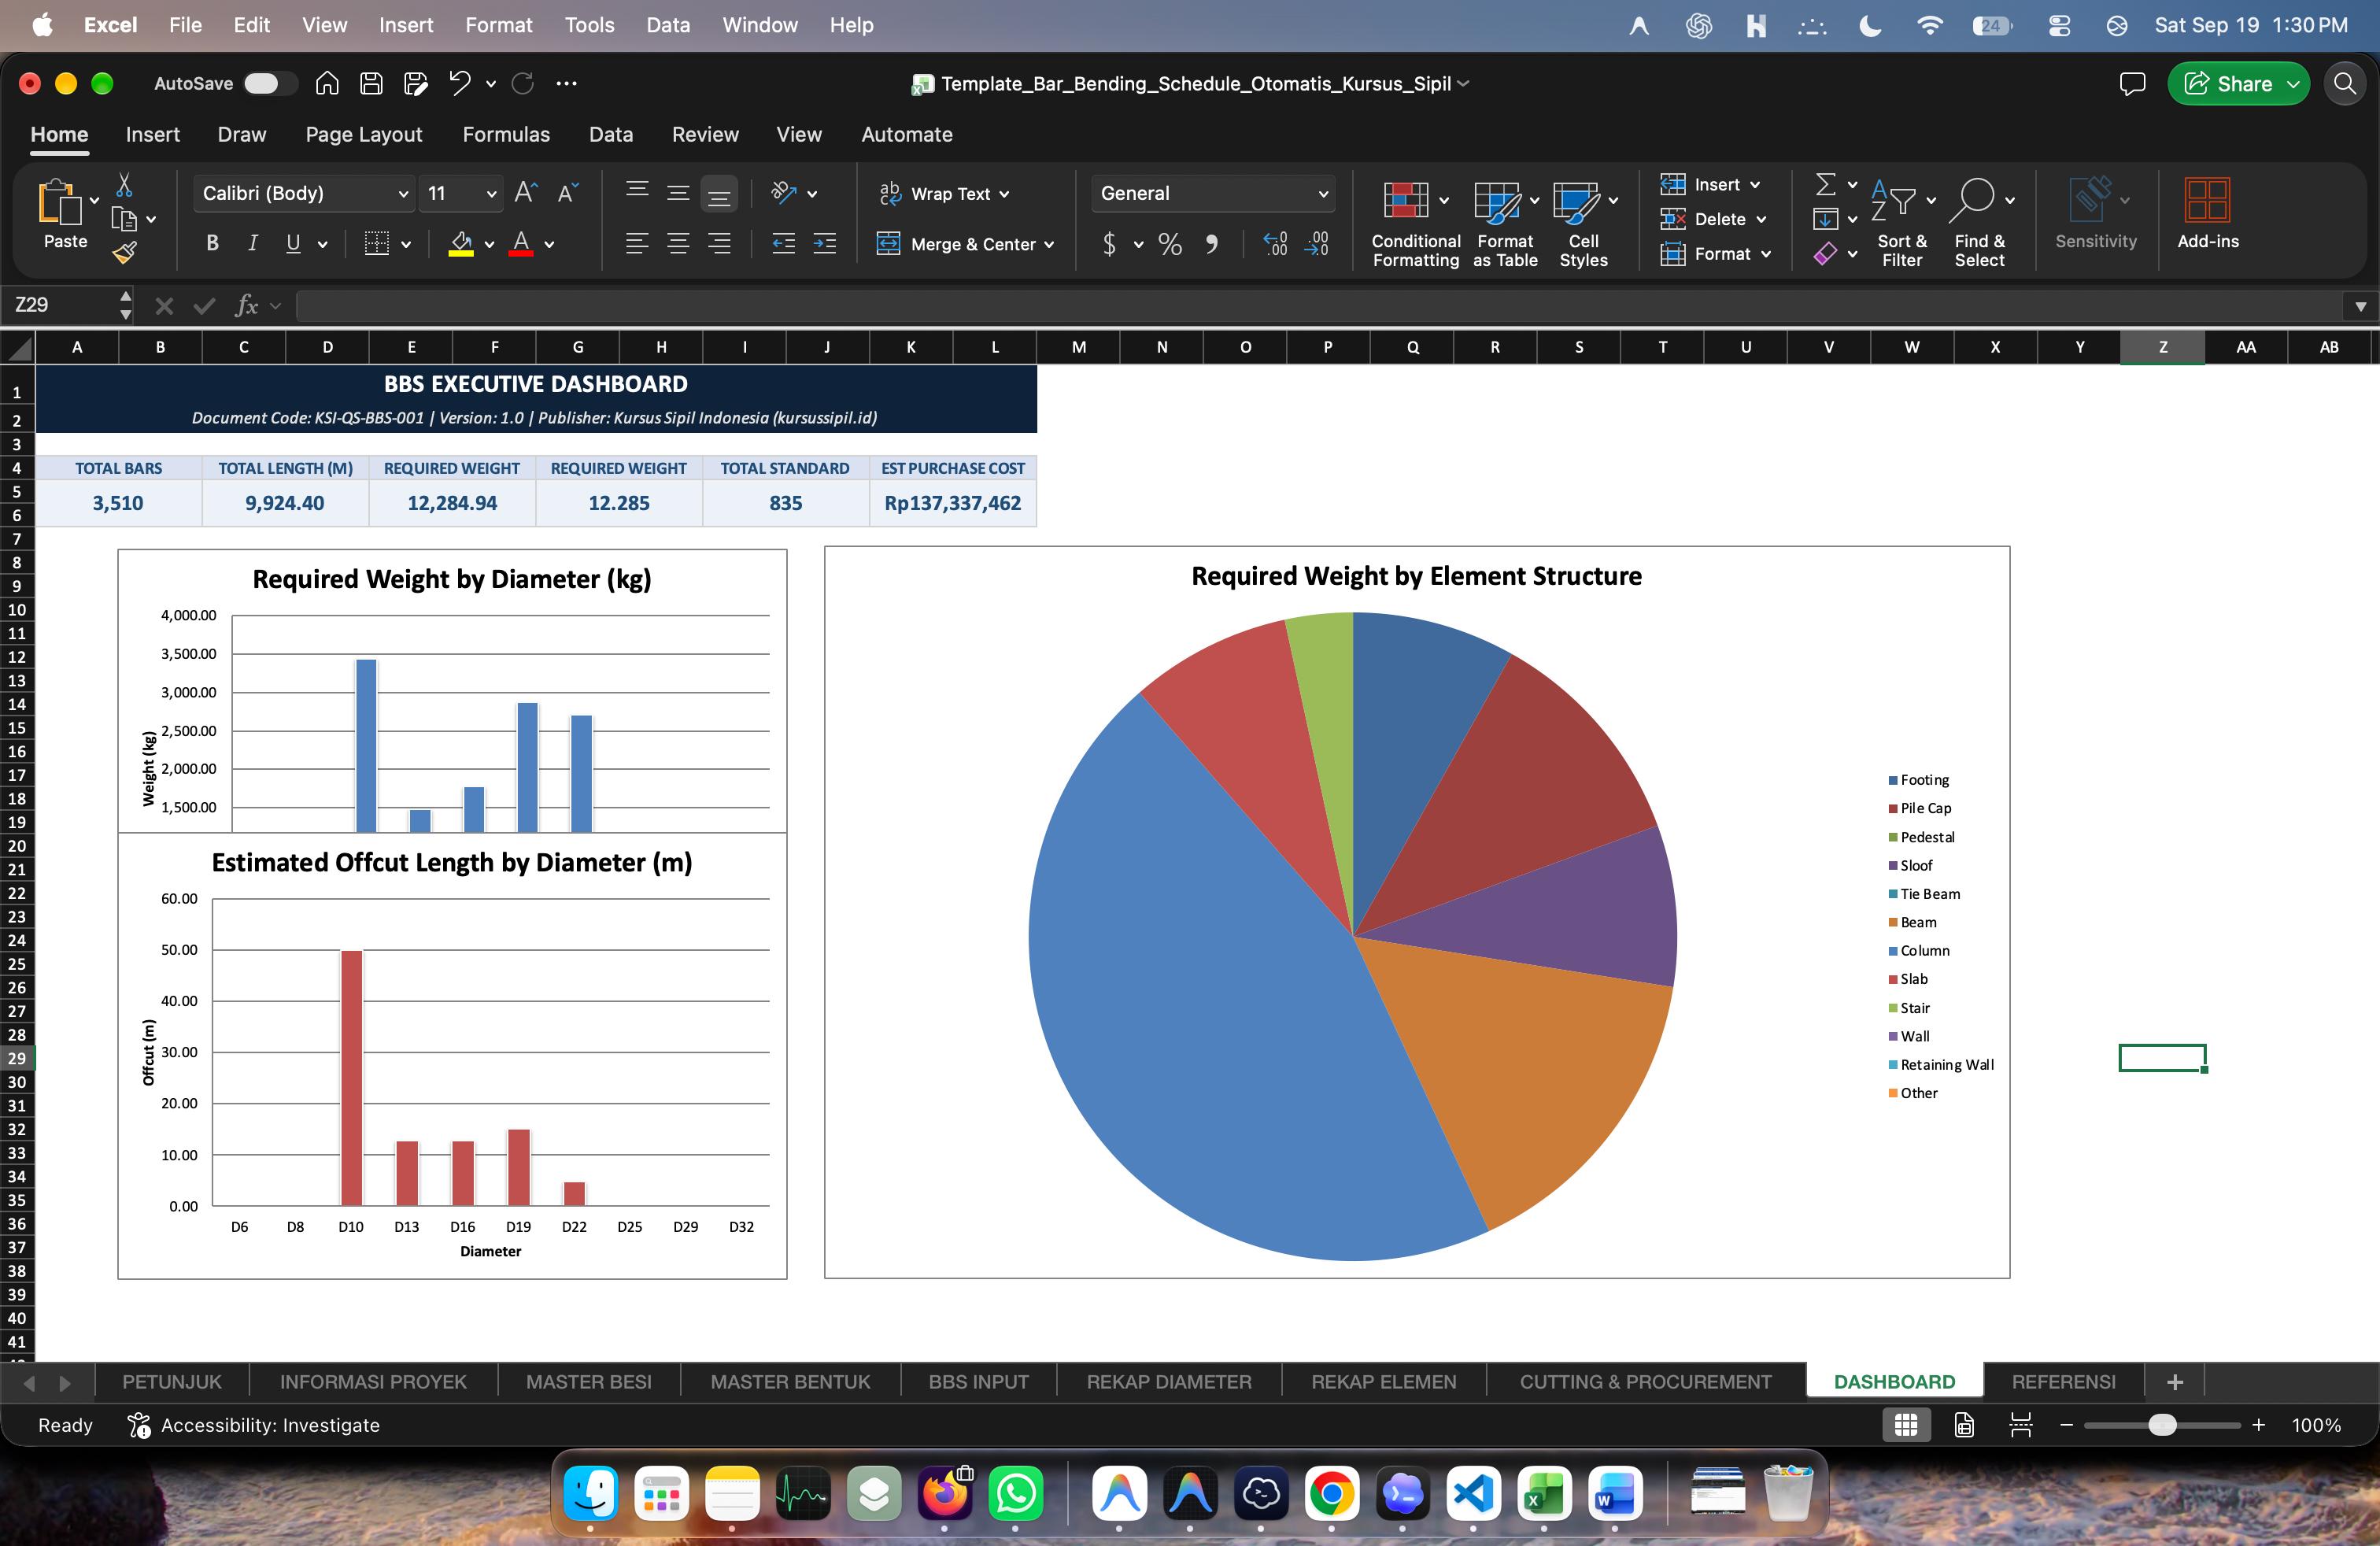This screenshot has width=2380, height=1546.
Task: Click the Undo arrow icon
Action: click(x=459, y=84)
